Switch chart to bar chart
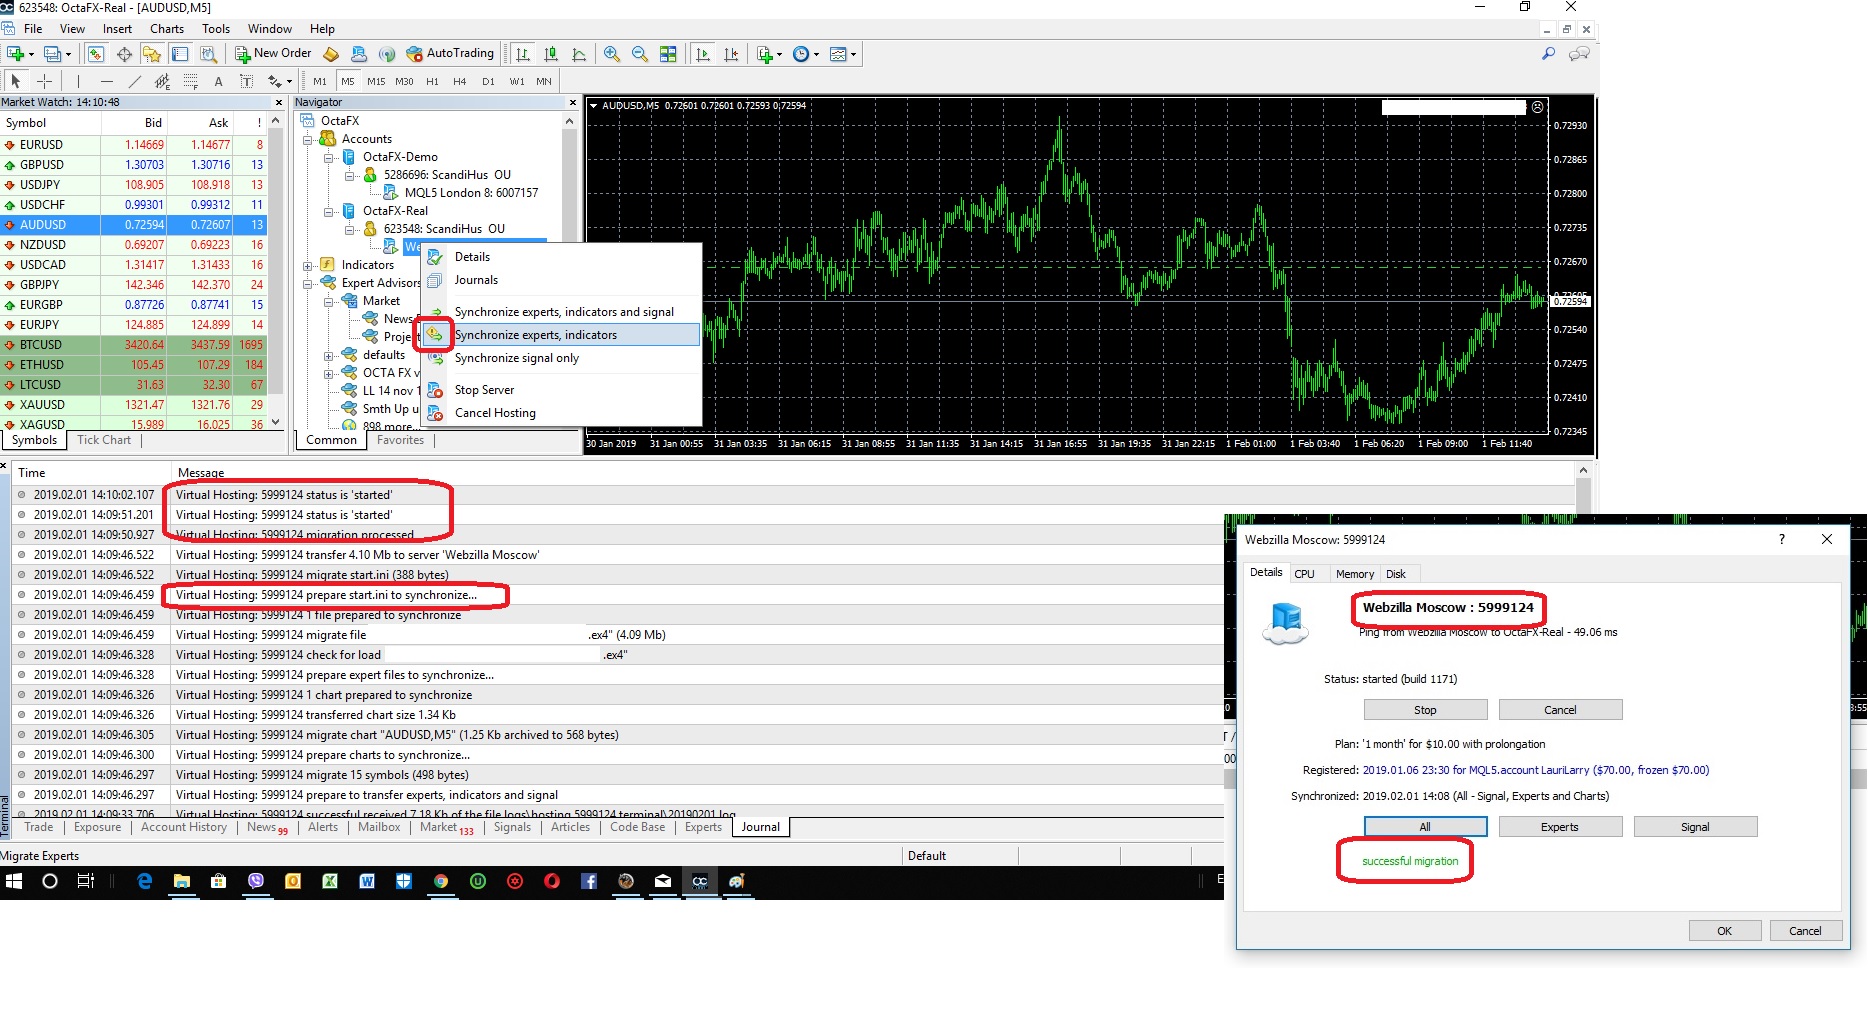 [x=522, y=54]
